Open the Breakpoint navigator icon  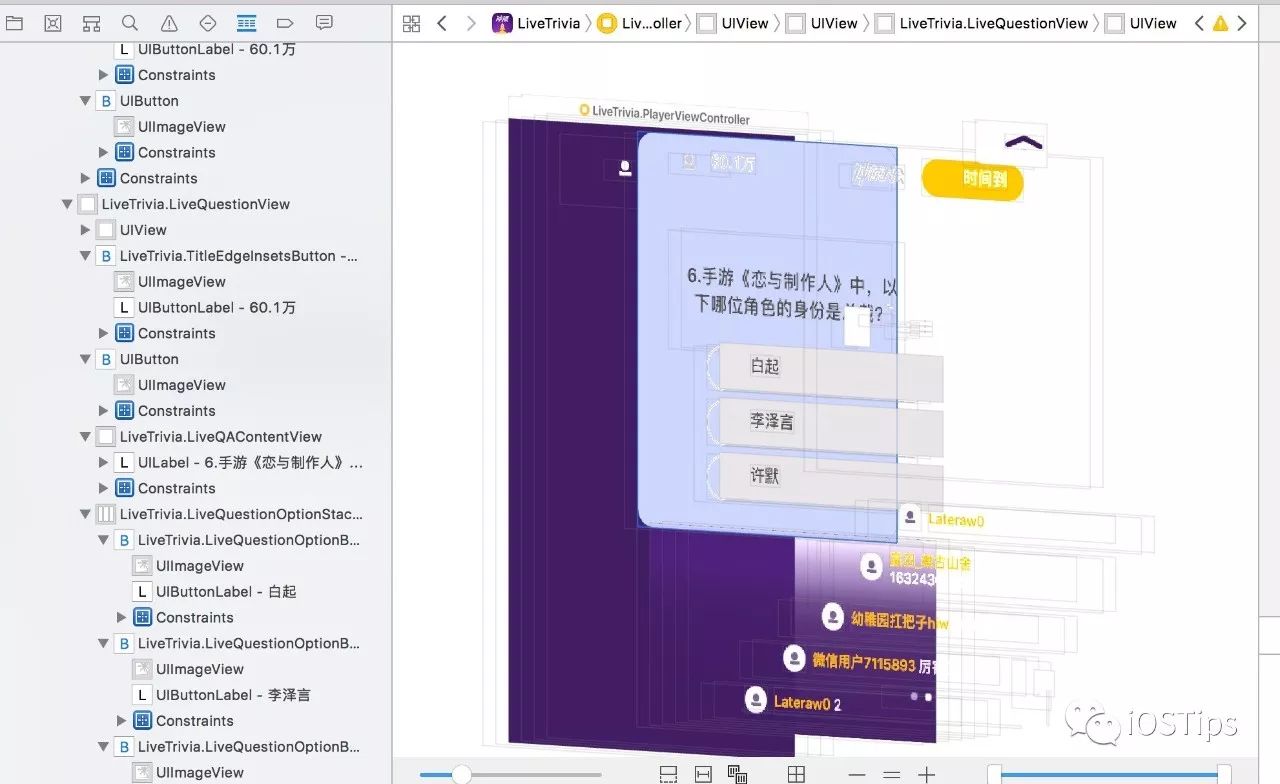(x=285, y=23)
